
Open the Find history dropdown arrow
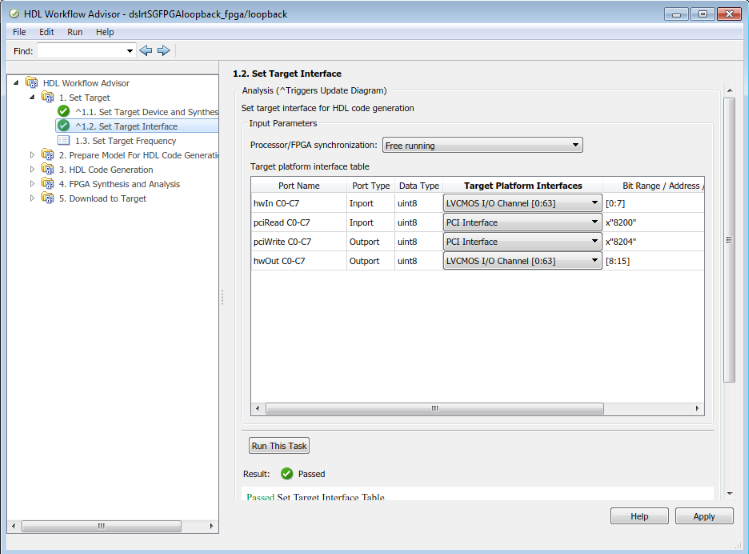pos(129,51)
